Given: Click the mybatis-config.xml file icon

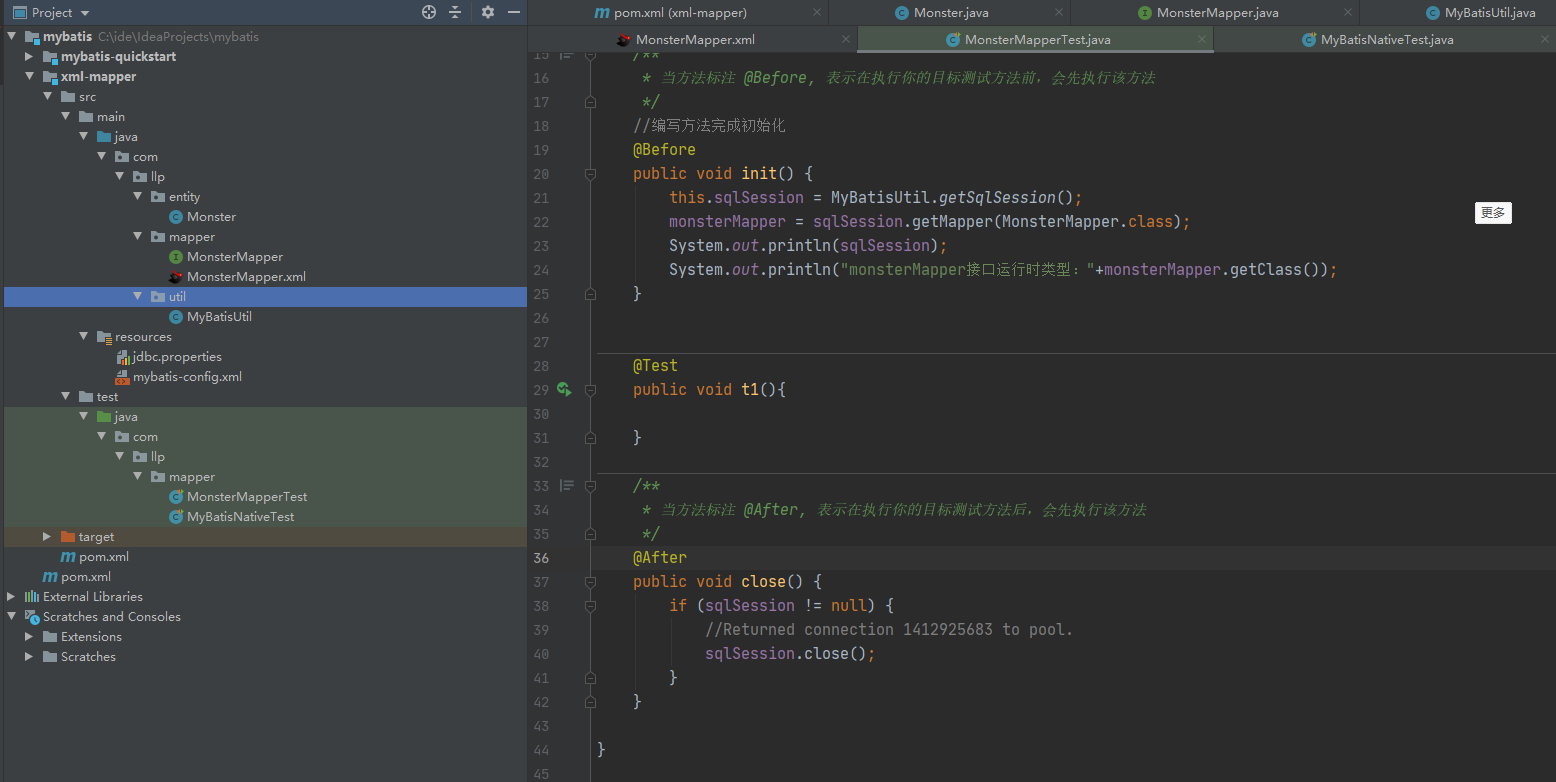Looking at the screenshot, I should (122, 376).
